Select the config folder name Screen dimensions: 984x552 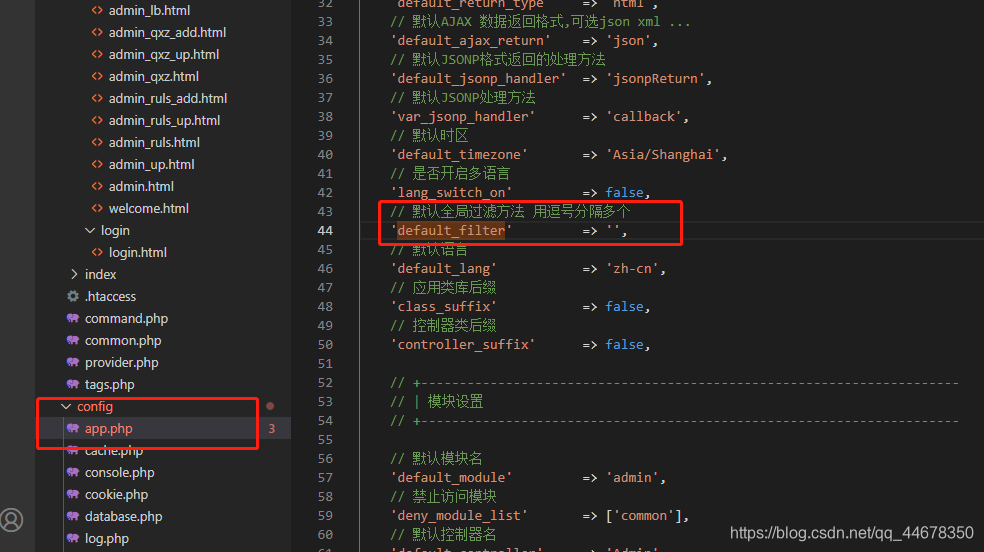(x=95, y=406)
